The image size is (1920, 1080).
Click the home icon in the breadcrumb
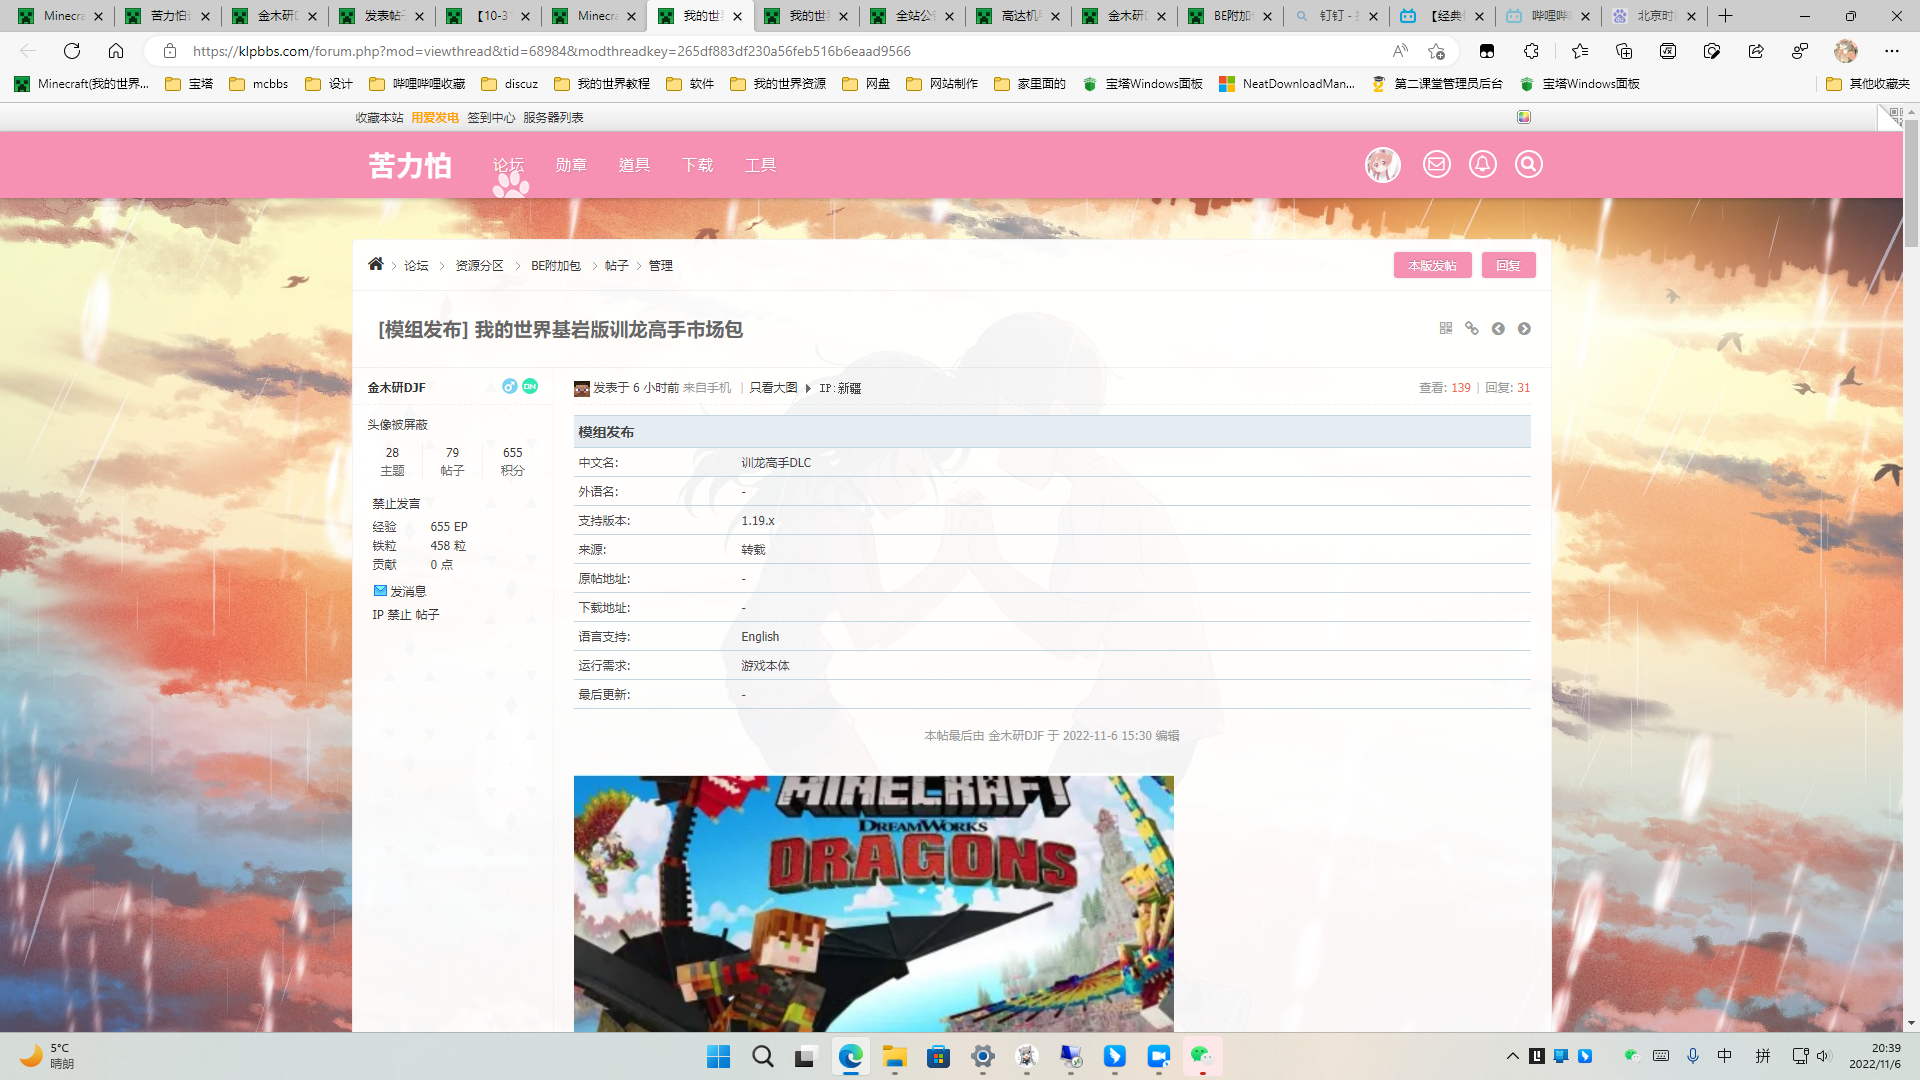[376, 264]
